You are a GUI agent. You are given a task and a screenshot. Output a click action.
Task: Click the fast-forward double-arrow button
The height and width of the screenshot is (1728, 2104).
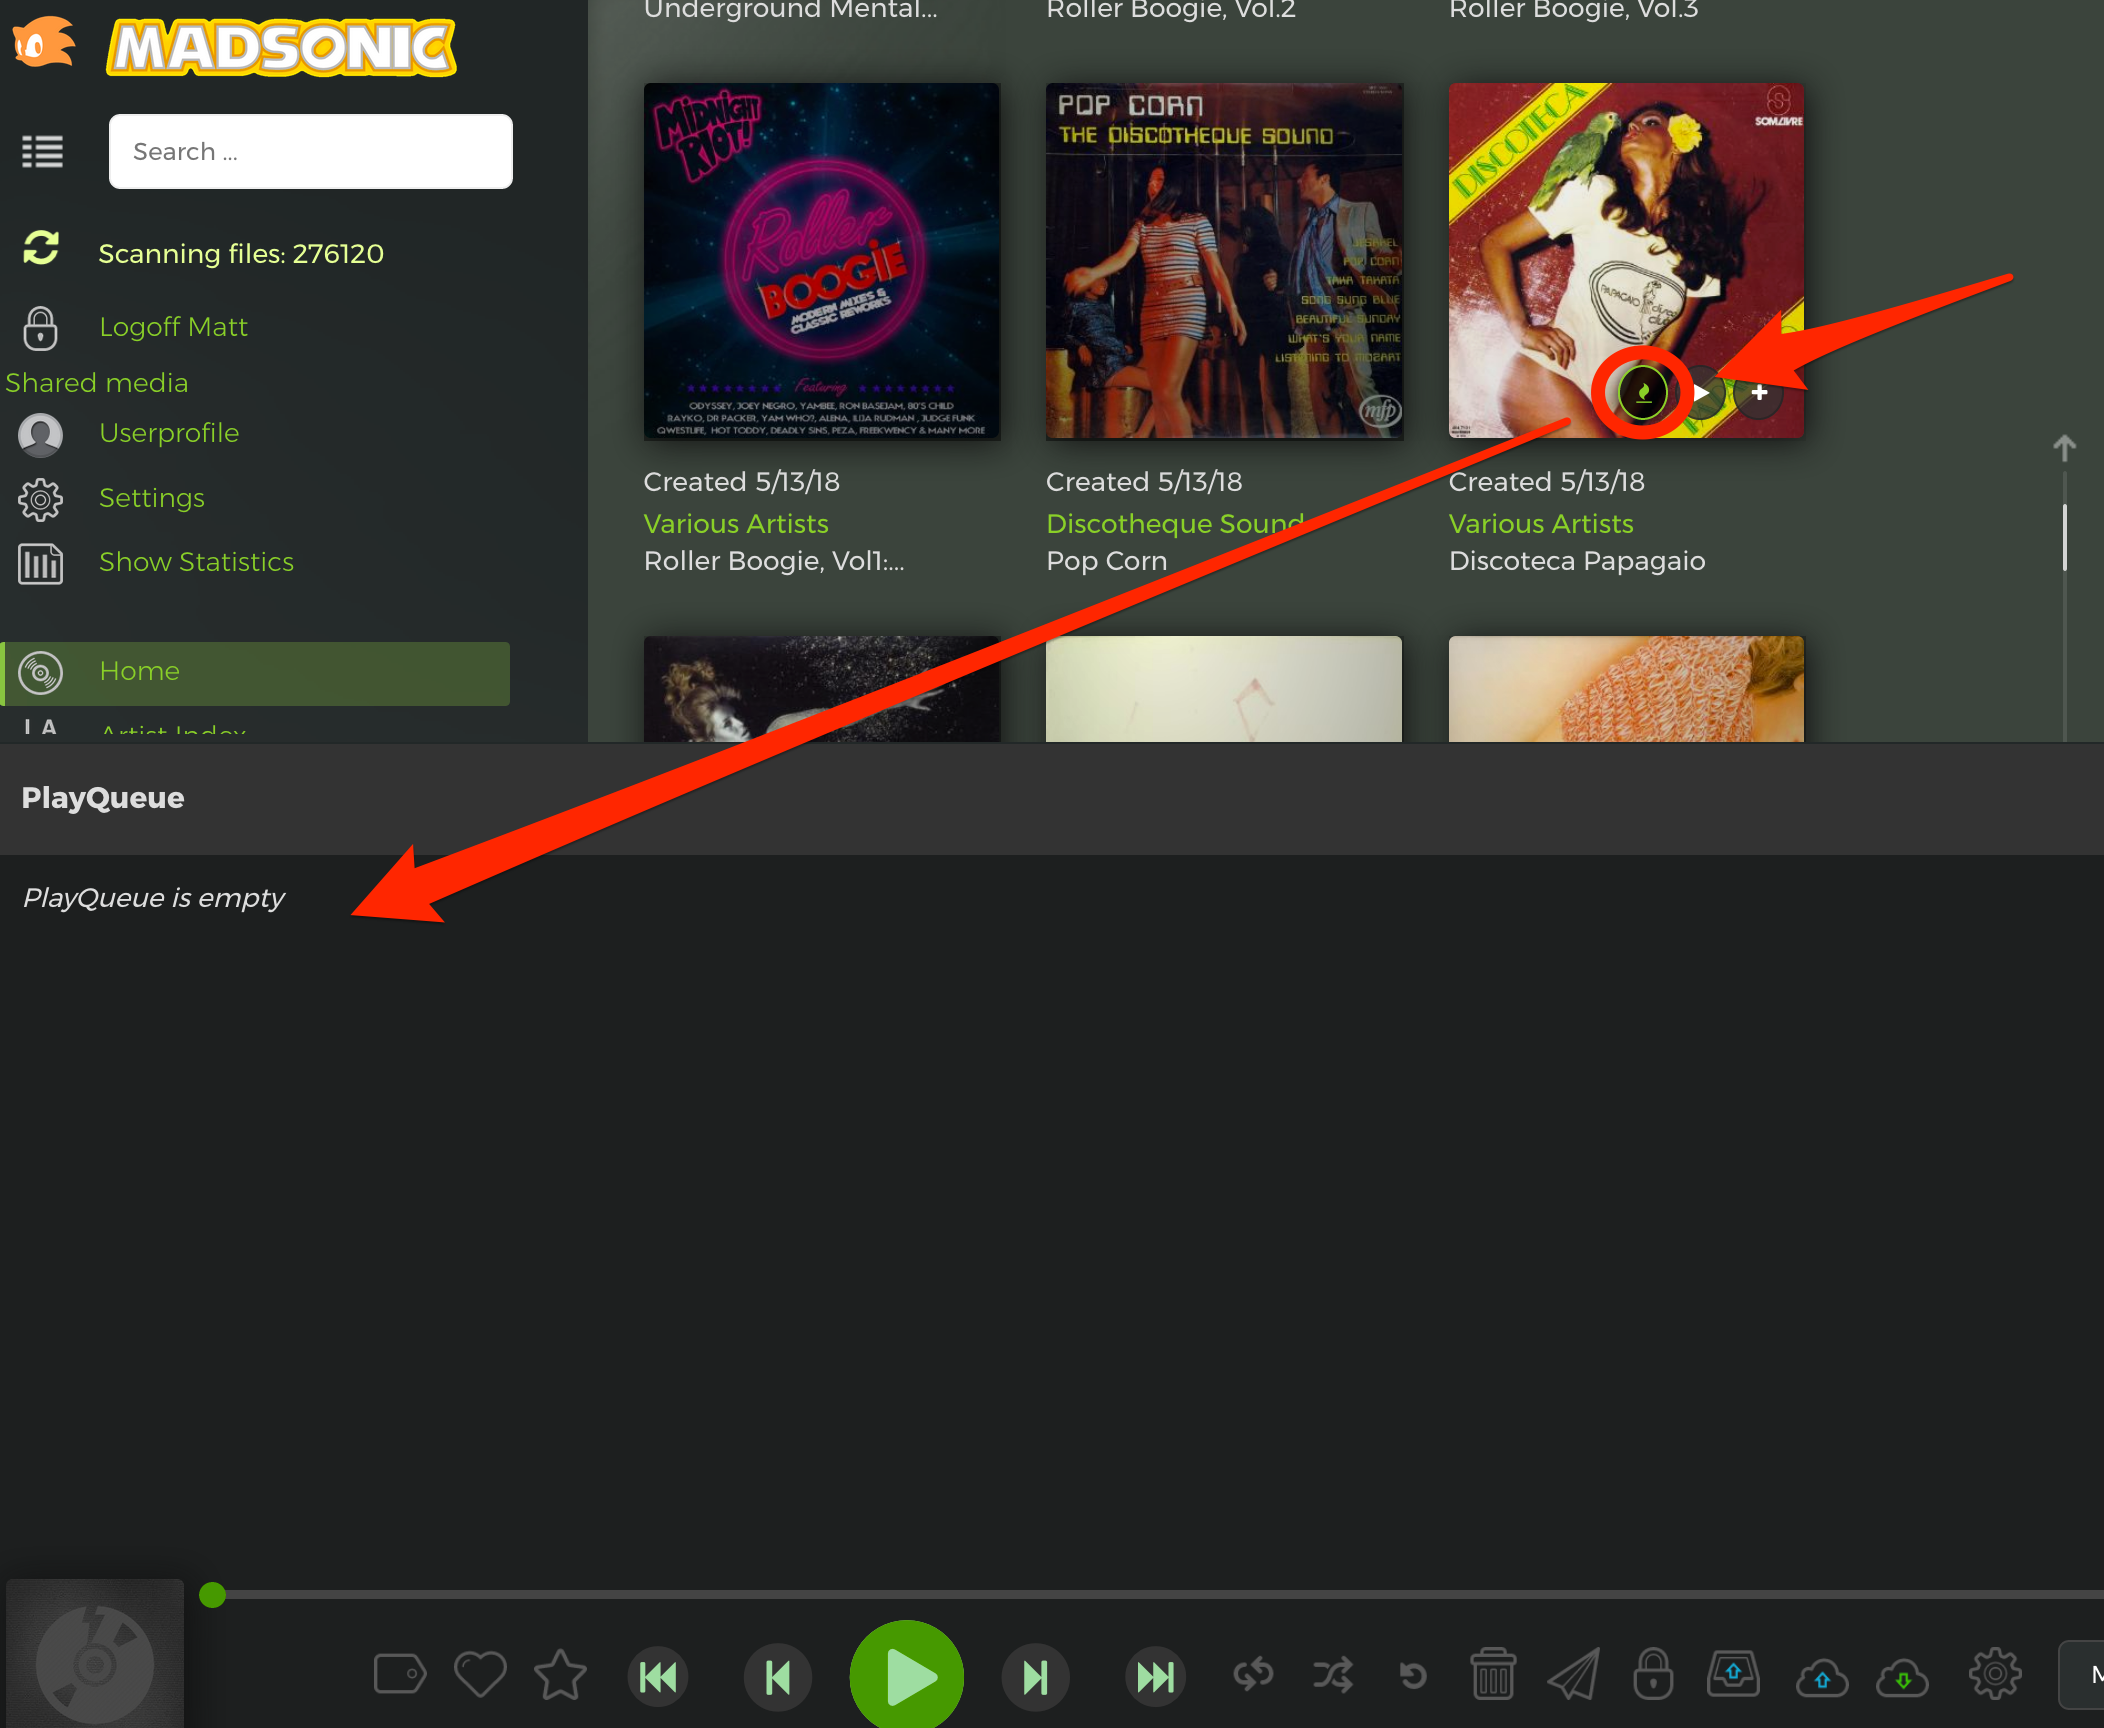tap(1155, 1676)
